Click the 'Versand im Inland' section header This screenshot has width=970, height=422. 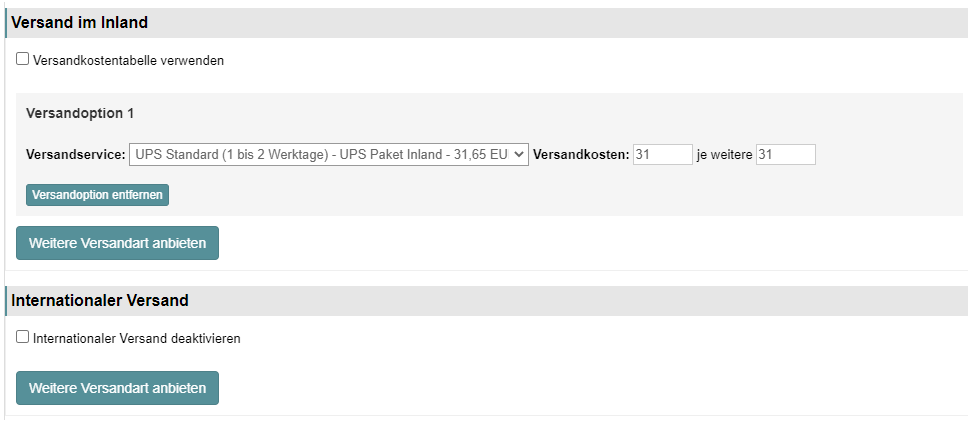(80, 23)
